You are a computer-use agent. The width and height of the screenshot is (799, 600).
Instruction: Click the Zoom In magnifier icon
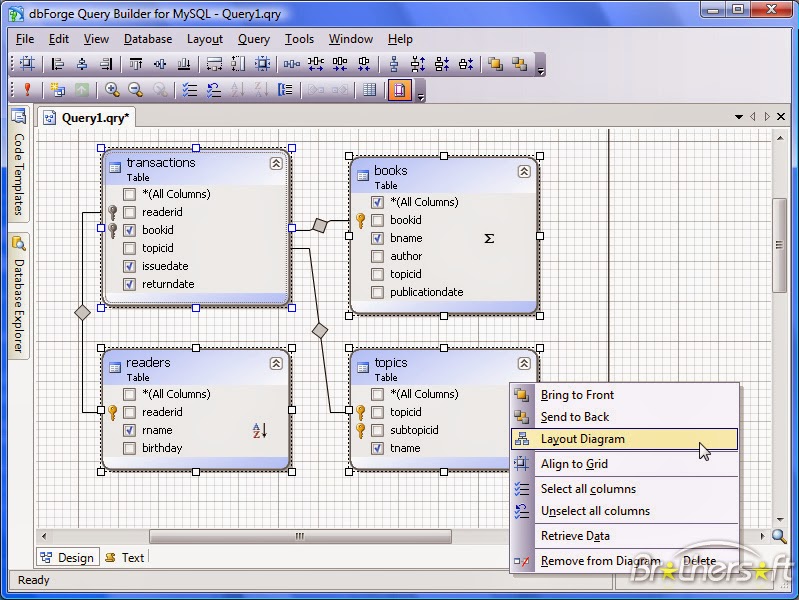tap(112, 90)
